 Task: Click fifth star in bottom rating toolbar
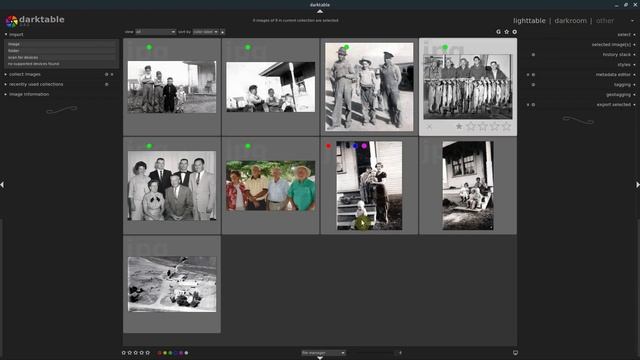coord(148,353)
